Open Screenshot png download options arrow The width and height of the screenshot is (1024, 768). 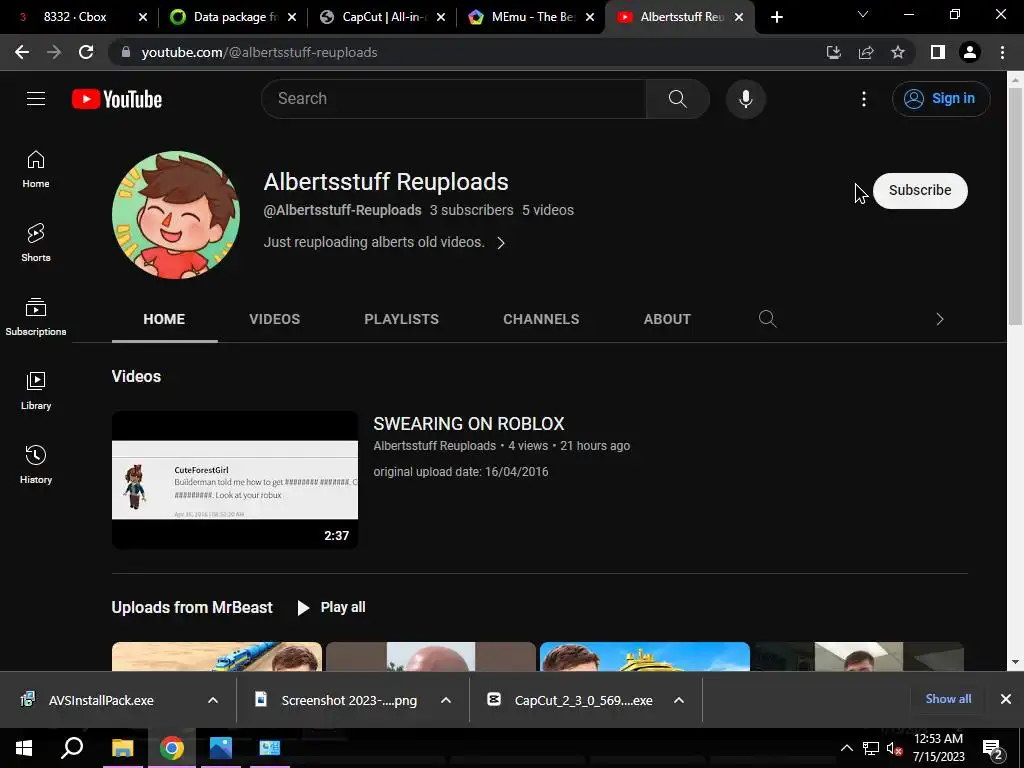coord(446,700)
